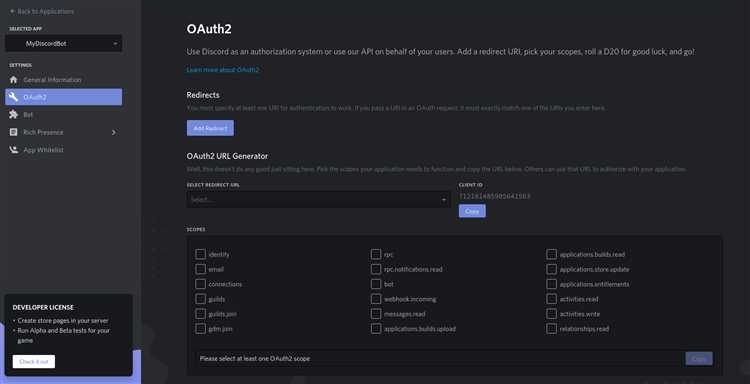Open the Select Redirect URL dropdown
This screenshot has width=750, height=384.
coord(319,199)
